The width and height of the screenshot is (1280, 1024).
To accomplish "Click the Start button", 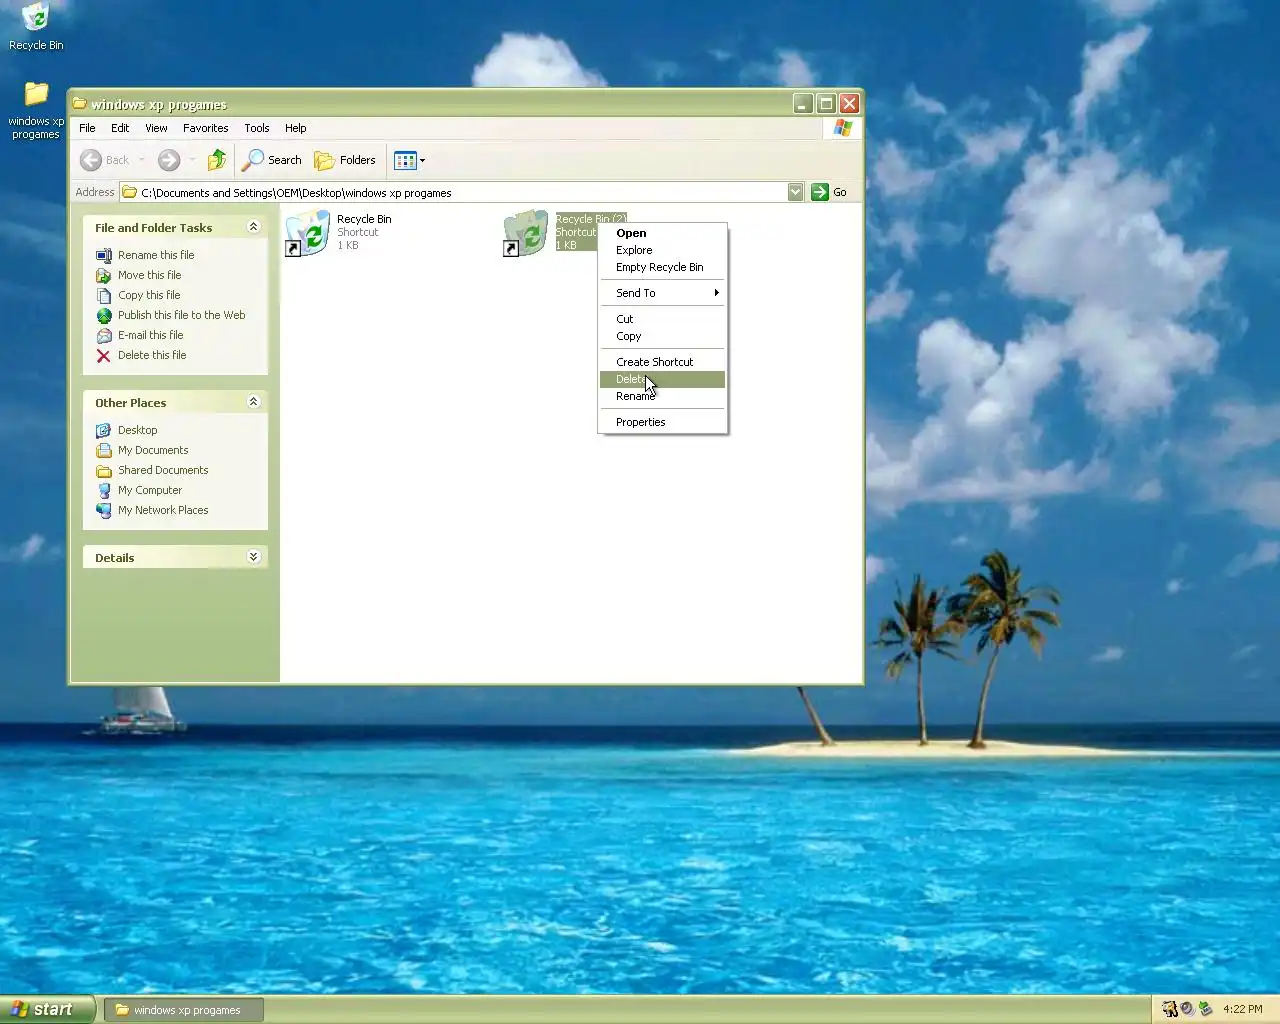I will pos(47,1009).
